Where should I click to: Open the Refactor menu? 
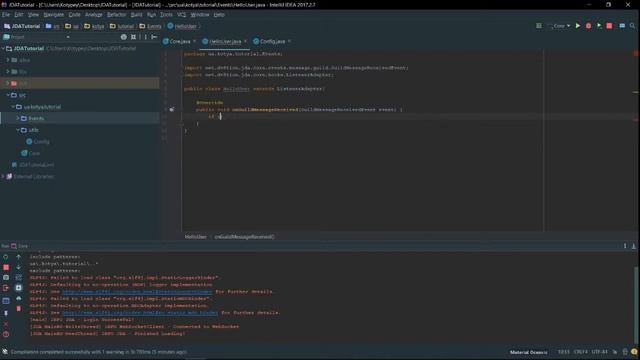pos(116,14)
